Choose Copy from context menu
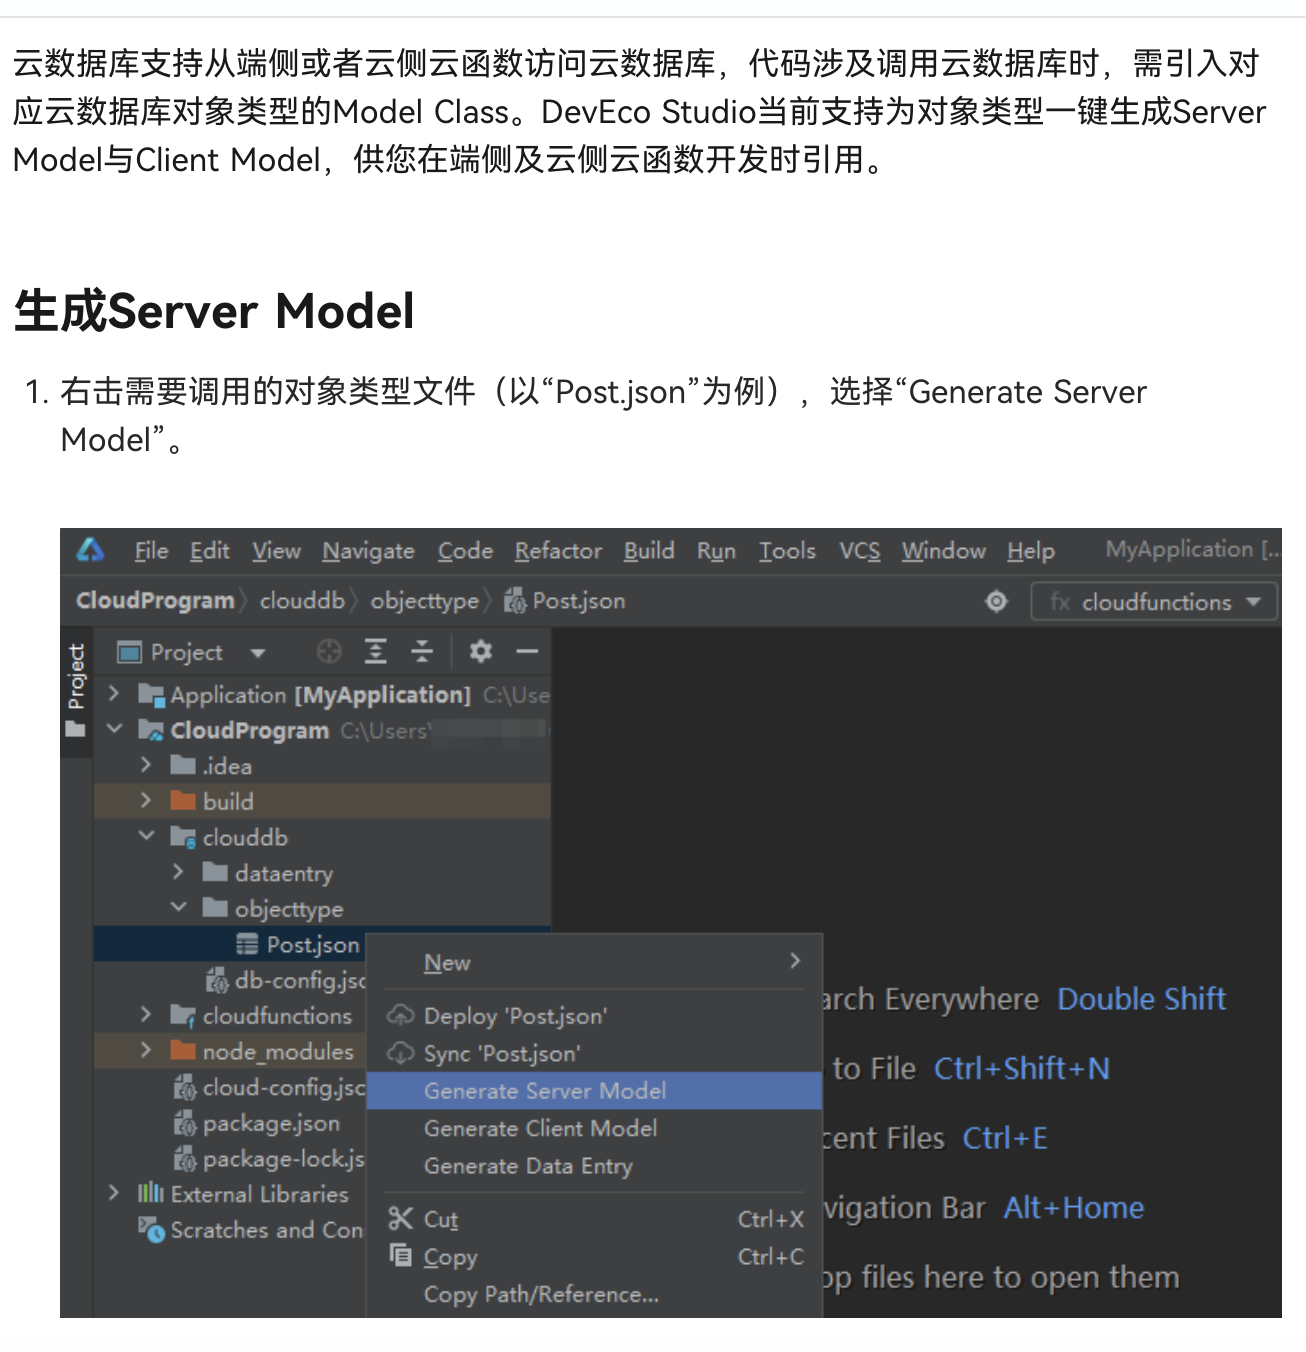The image size is (1306, 1352). [x=594, y=1257]
